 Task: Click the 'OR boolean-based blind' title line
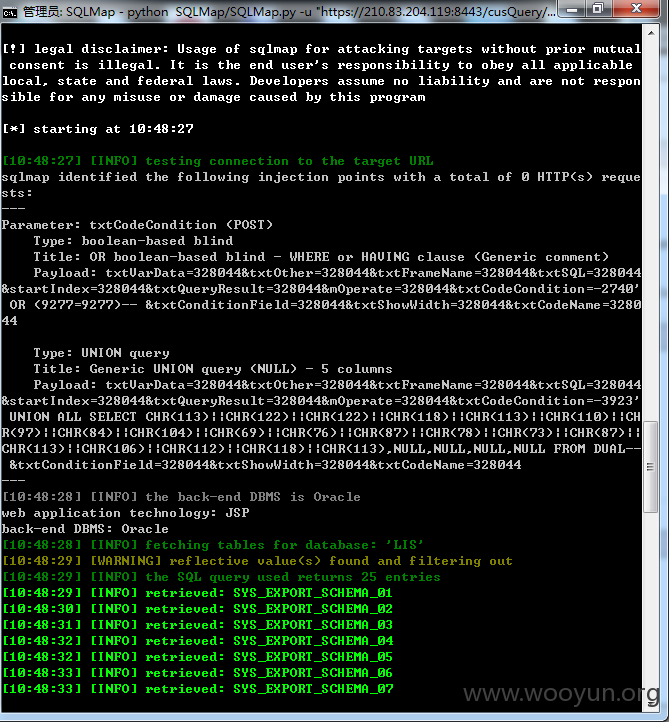pyautogui.click(x=321, y=257)
